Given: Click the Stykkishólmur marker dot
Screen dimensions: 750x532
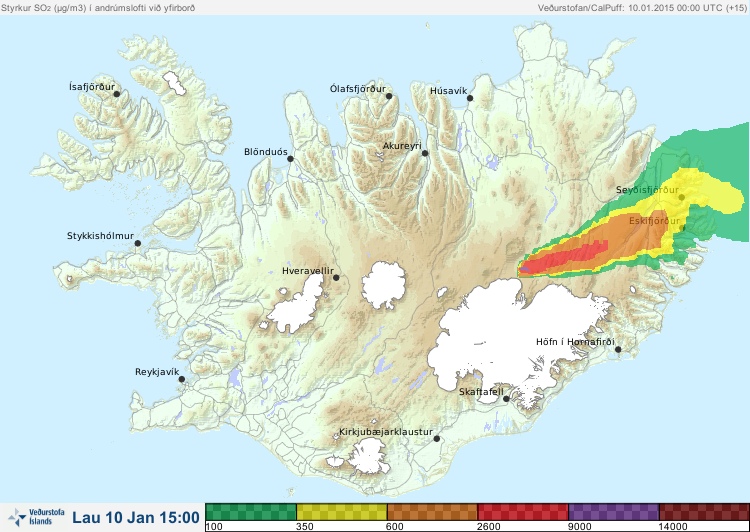Looking at the screenshot, I should (x=138, y=244).
